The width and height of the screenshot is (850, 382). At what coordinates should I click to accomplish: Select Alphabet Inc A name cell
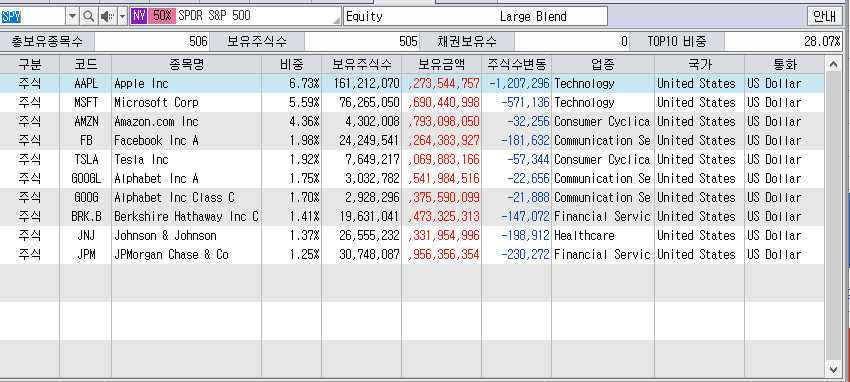[186, 178]
